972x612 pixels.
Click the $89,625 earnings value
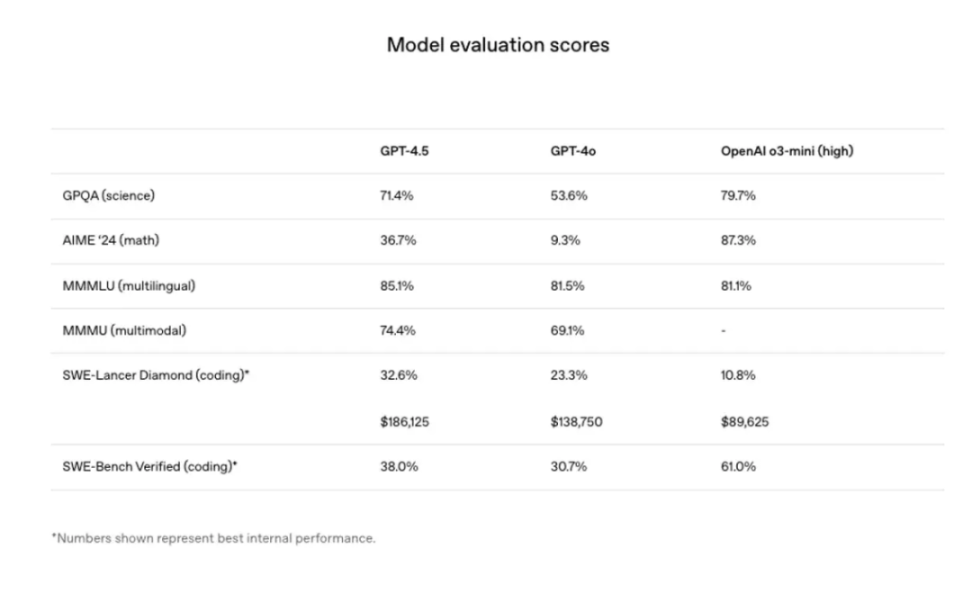(745, 422)
